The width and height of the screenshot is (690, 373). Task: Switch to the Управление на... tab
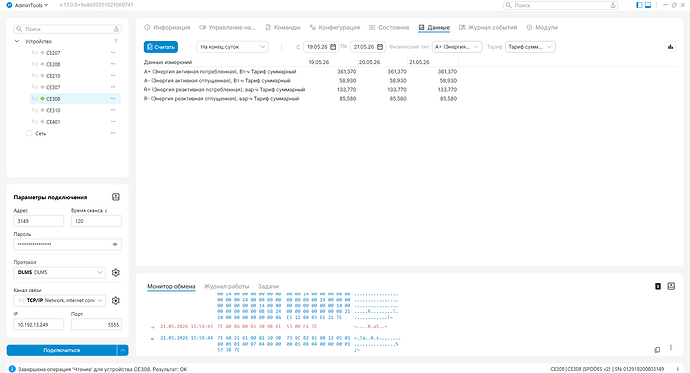coord(227,27)
